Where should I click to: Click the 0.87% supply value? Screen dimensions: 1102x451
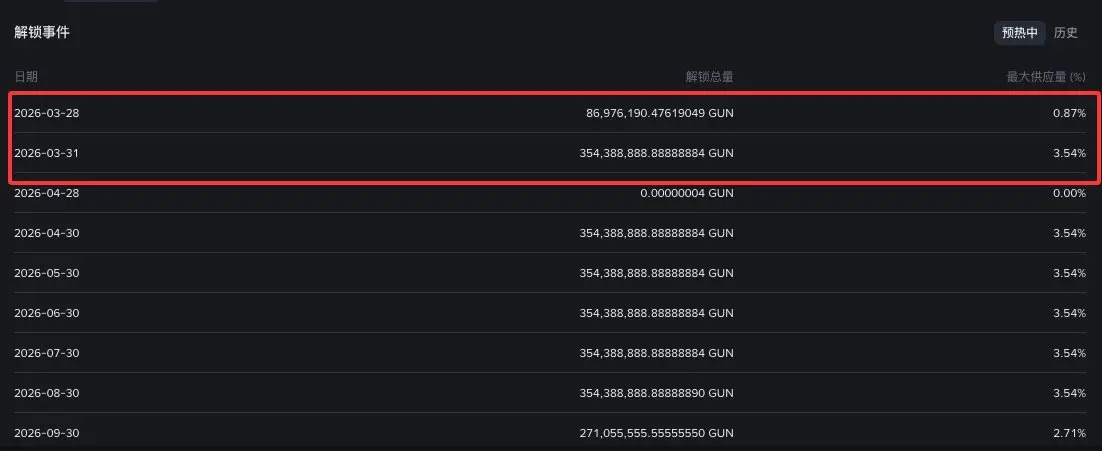coord(1070,113)
